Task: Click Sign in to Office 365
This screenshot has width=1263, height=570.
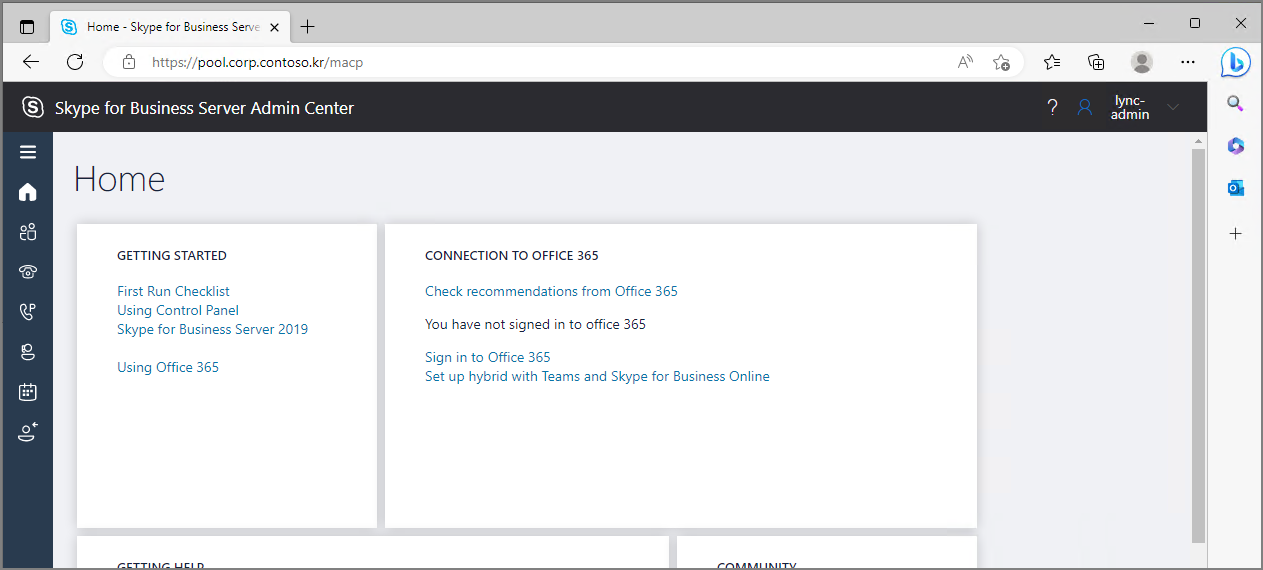Action: coord(488,357)
